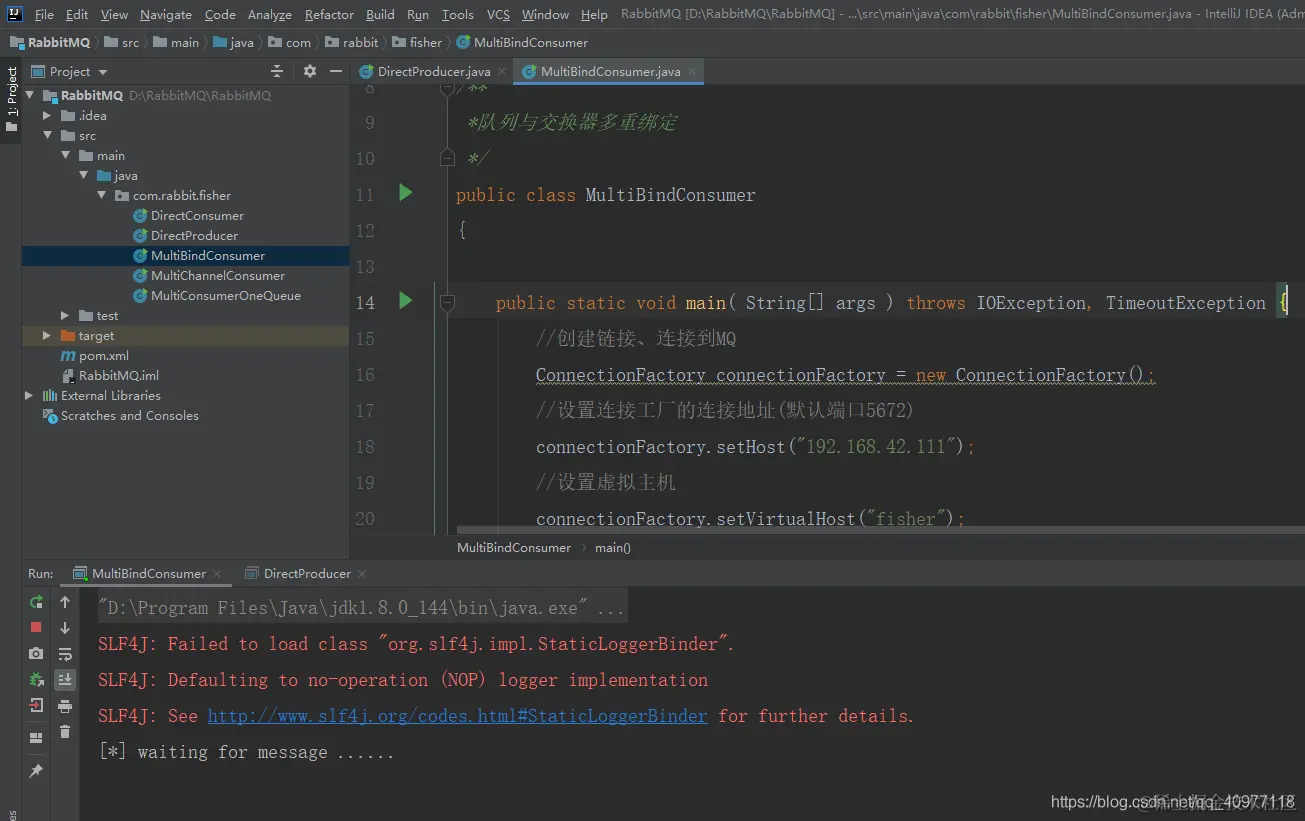This screenshot has width=1305, height=821.
Task: Click '[*] waiting for message' console line
Action: [x=246, y=752]
